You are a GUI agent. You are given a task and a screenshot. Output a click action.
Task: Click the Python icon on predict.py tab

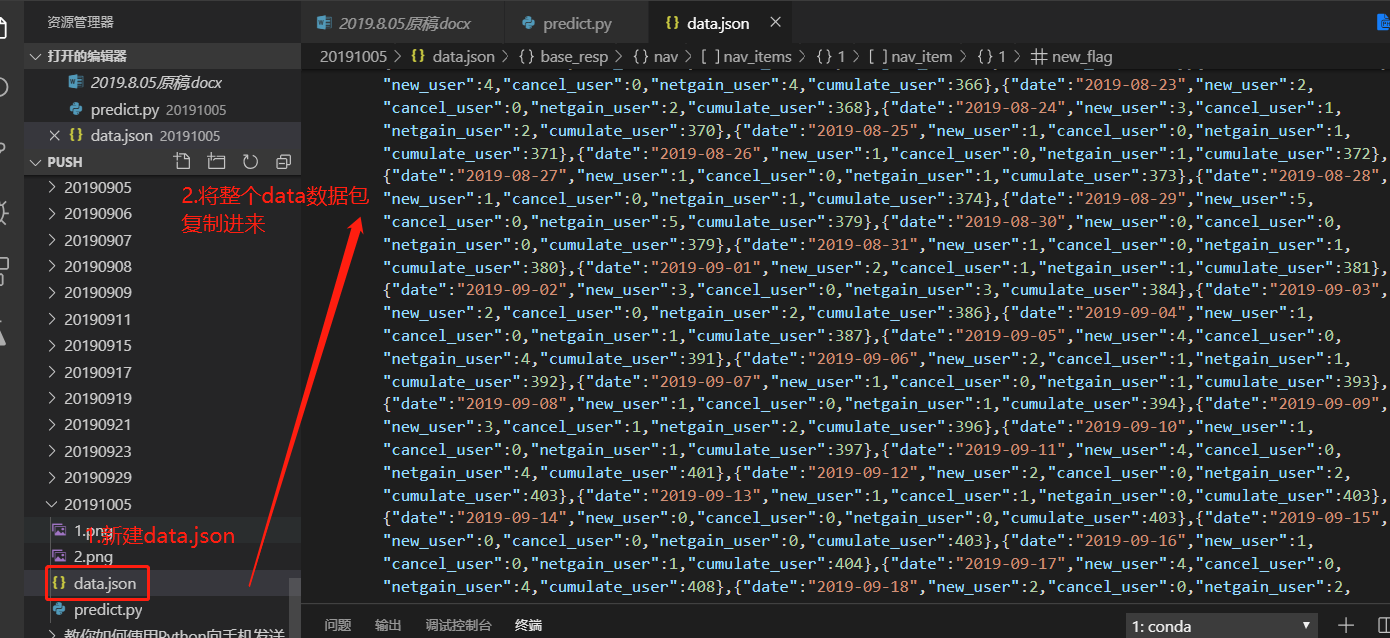528,23
